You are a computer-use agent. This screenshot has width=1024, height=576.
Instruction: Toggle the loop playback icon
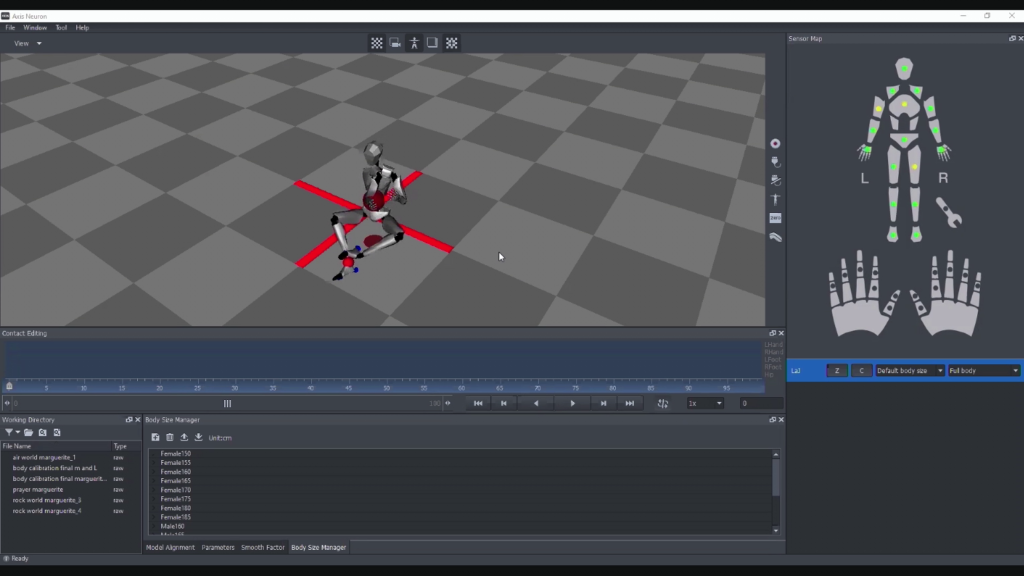663,404
